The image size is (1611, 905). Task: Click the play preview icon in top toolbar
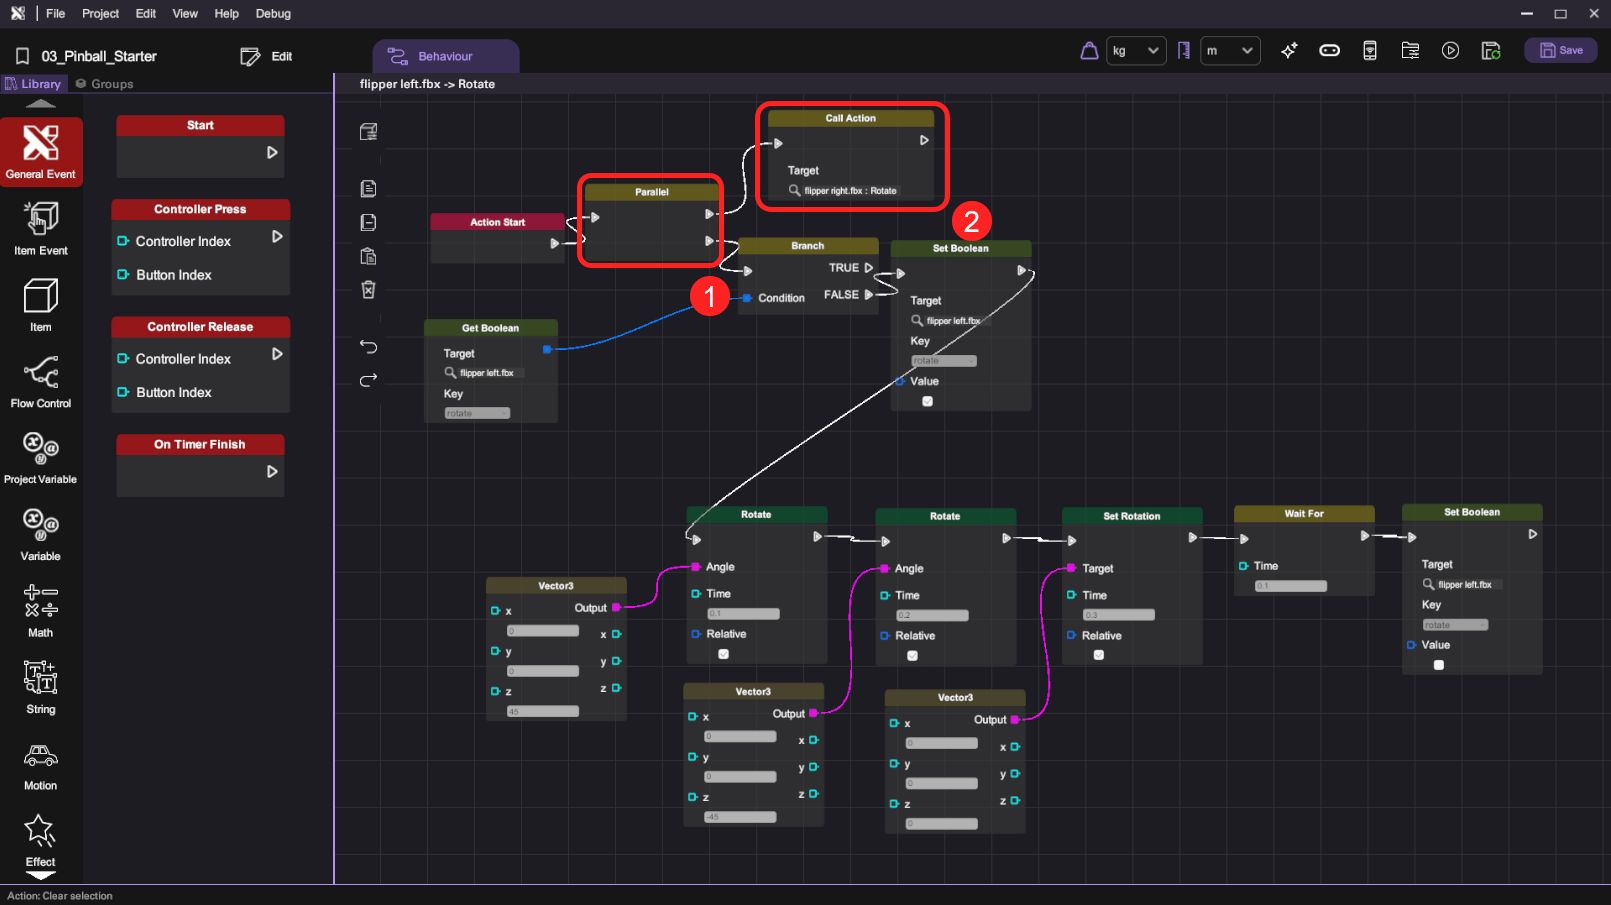point(1450,51)
